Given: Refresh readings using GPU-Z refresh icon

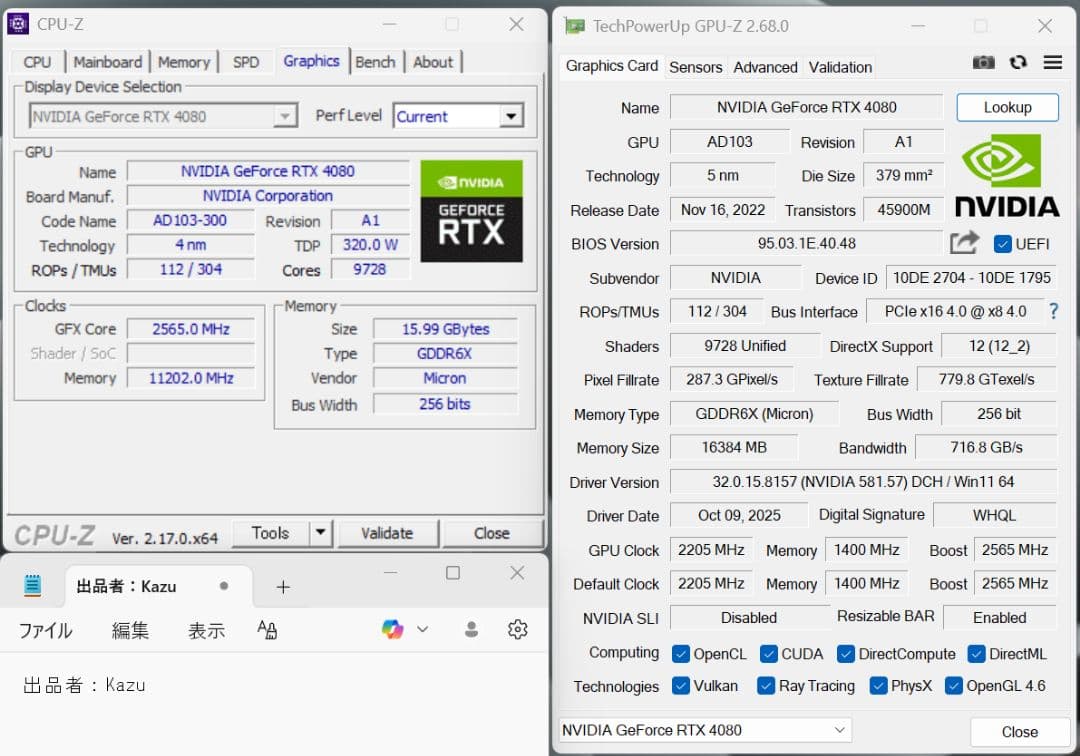Looking at the screenshot, I should click(1018, 62).
